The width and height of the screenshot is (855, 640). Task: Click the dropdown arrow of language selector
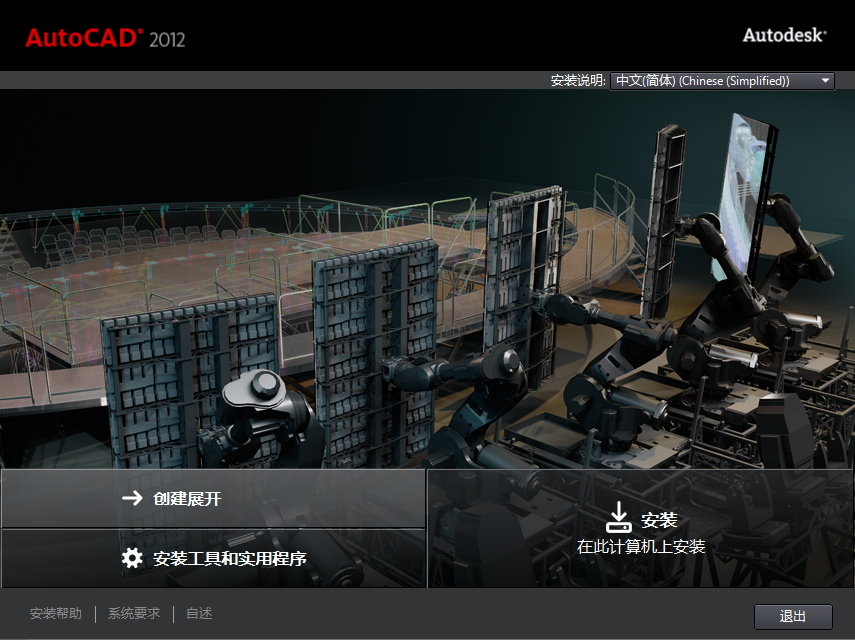pyautogui.click(x=825, y=81)
